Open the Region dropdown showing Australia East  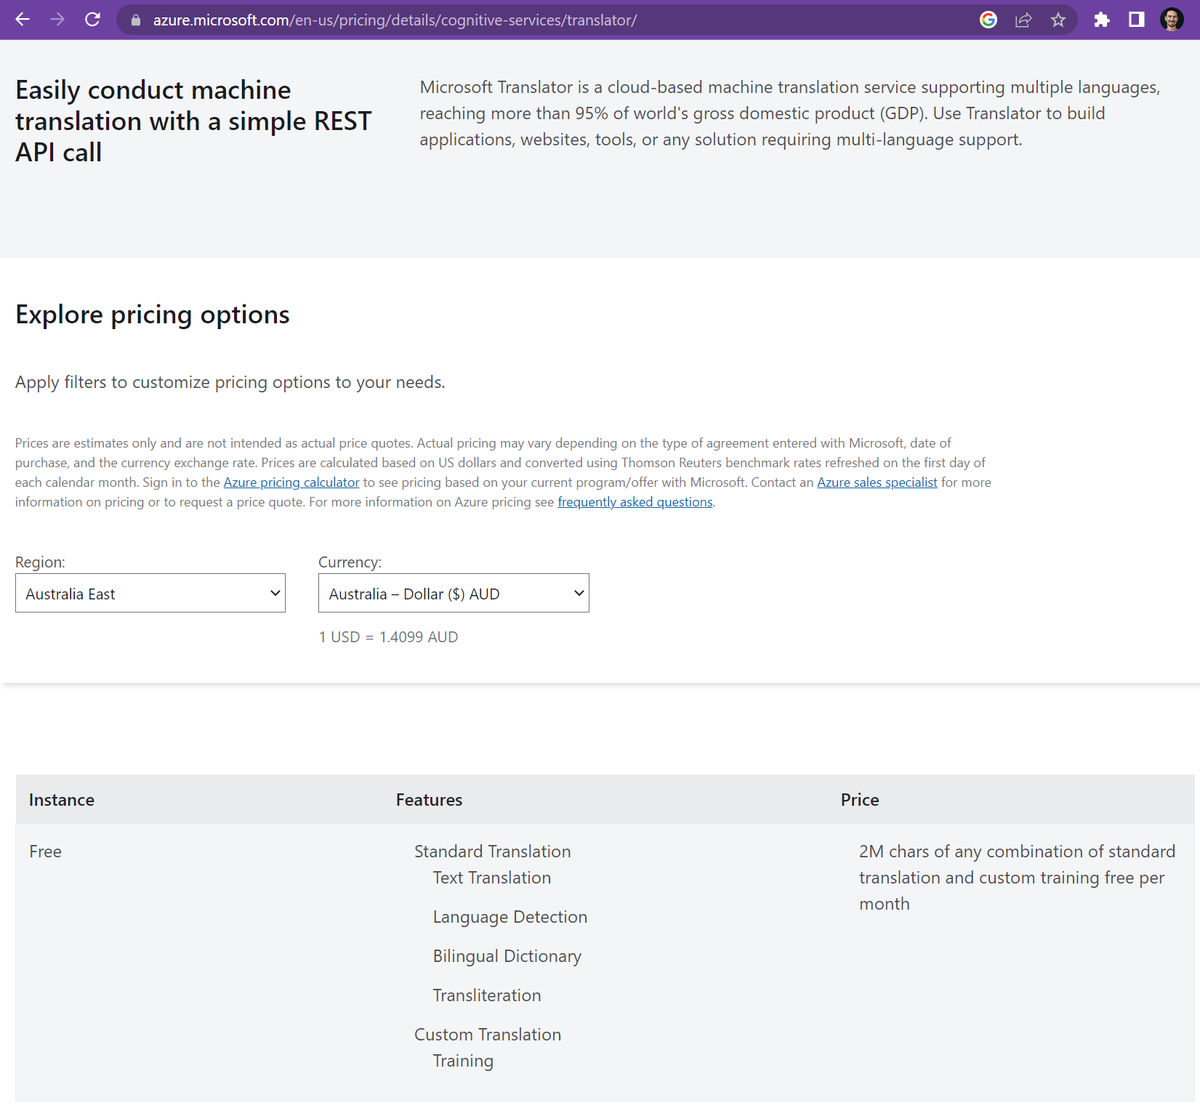pyautogui.click(x=150, y=592)
